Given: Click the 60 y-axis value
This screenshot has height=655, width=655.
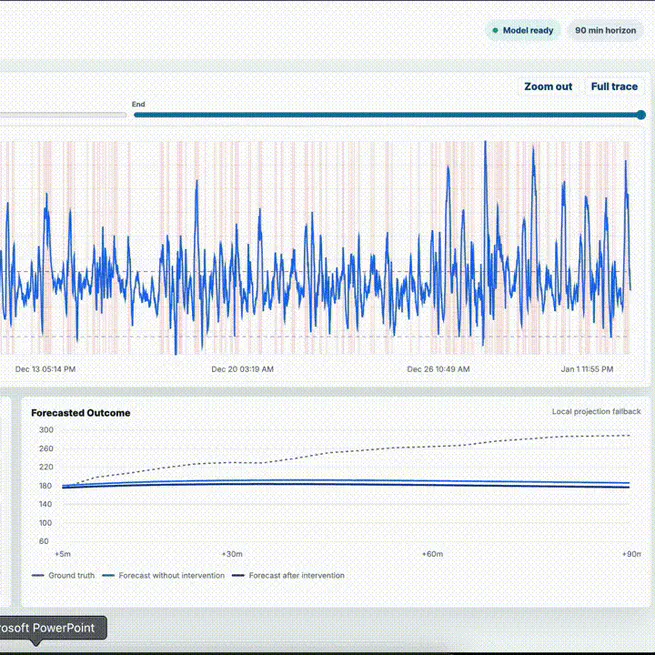Looking at the screenshot, I should coord(44,541).
